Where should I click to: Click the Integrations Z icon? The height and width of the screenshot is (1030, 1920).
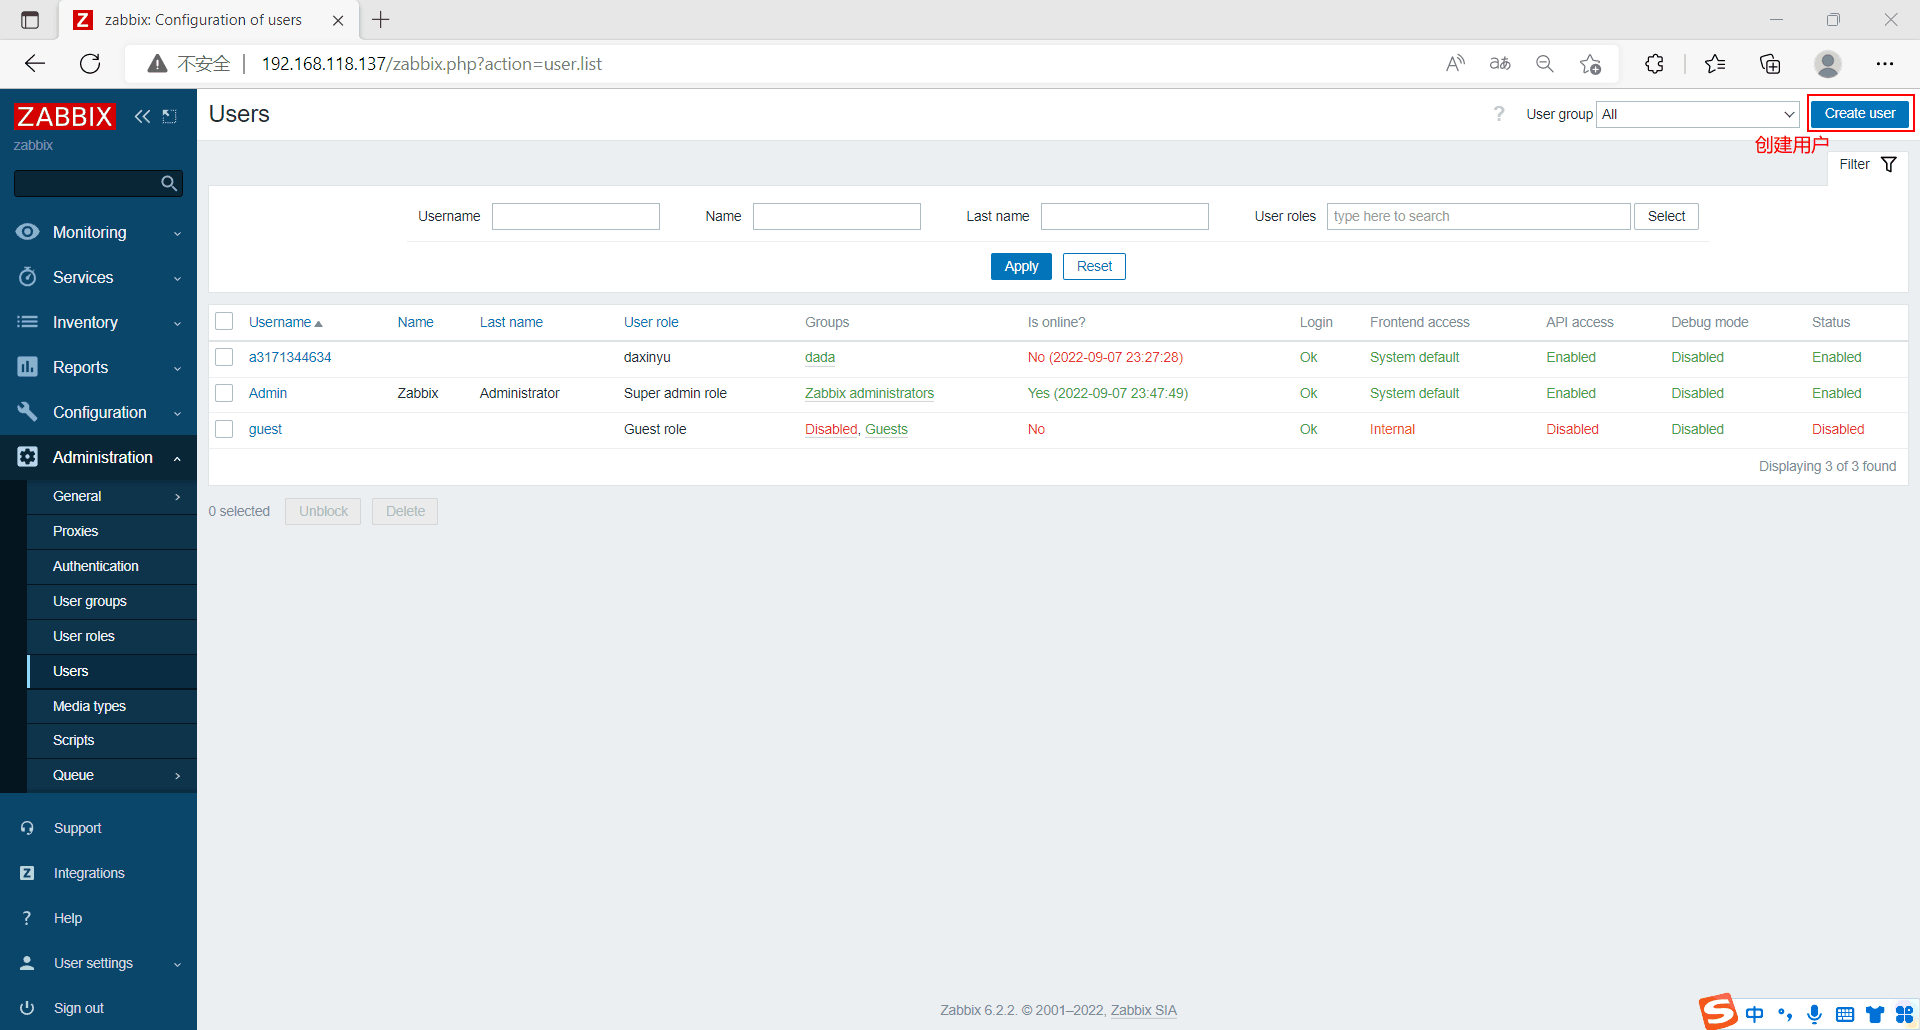click(27, 873)
